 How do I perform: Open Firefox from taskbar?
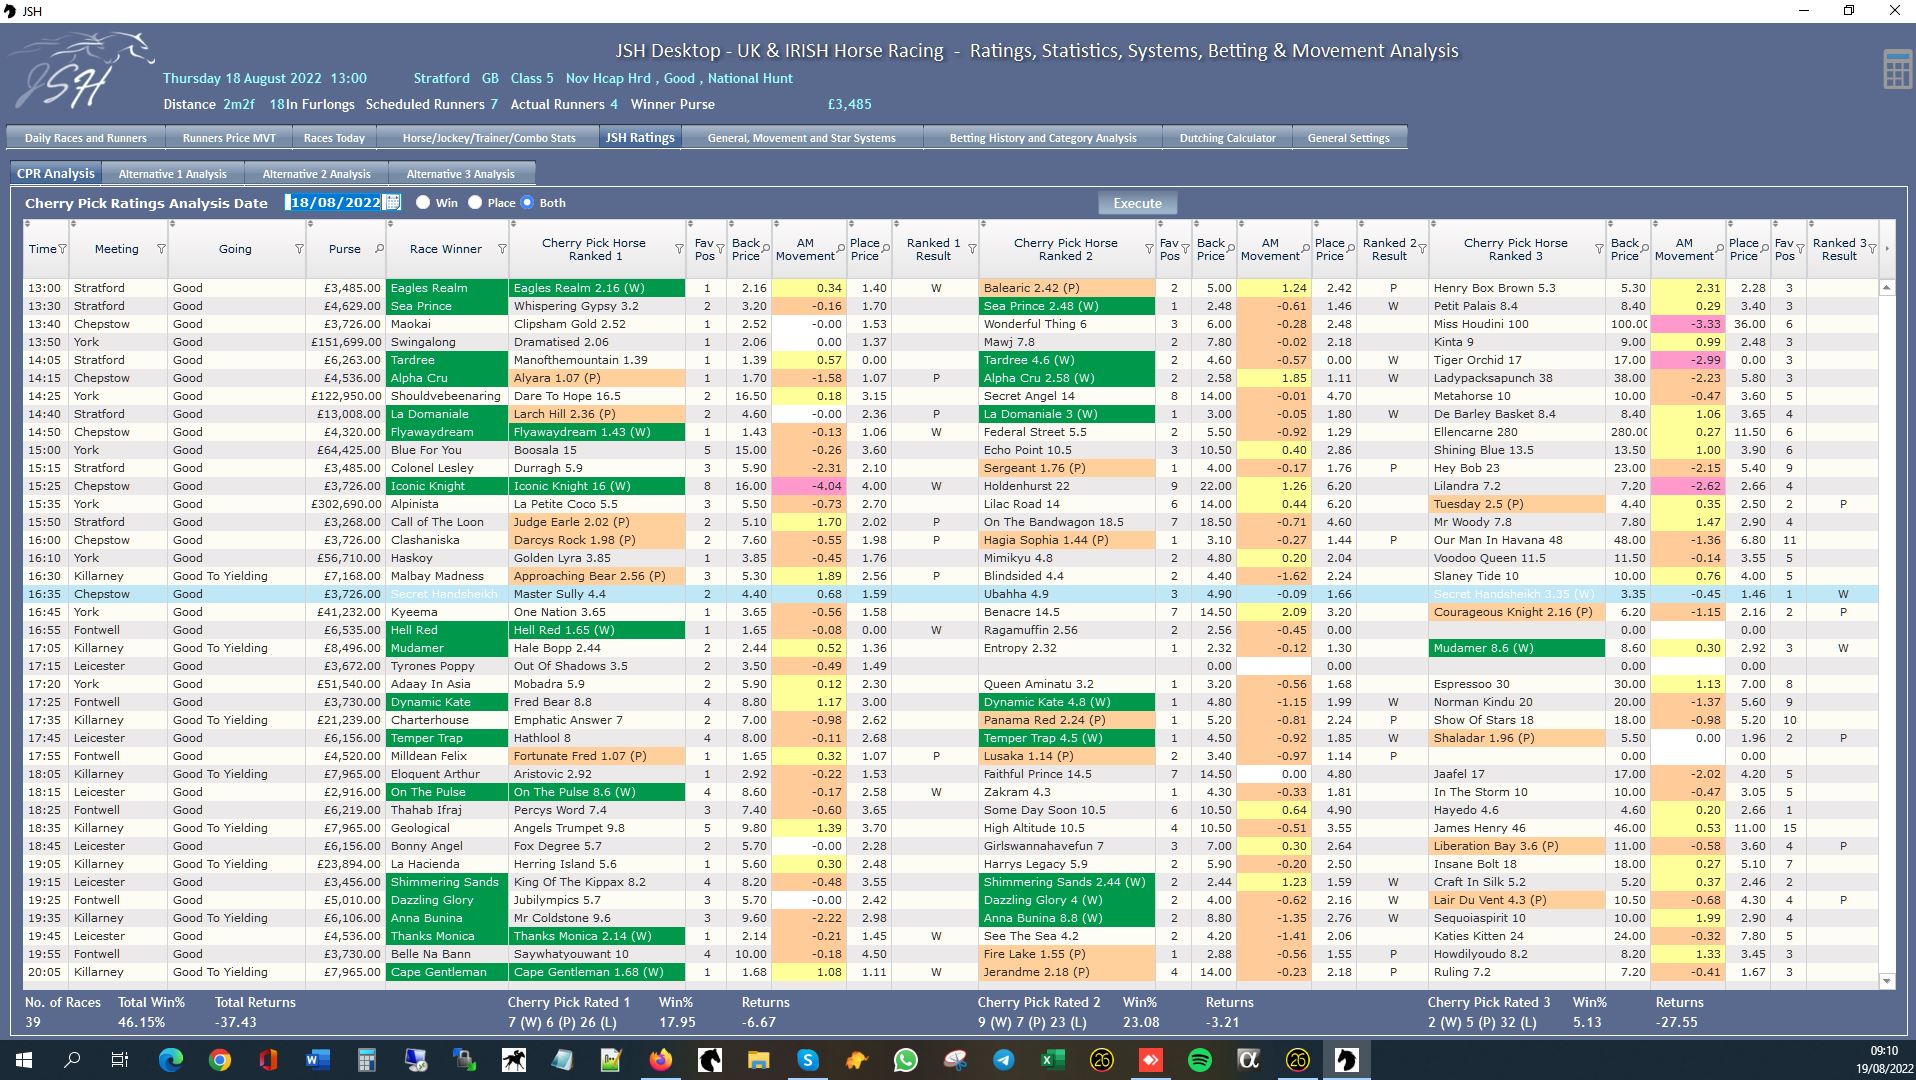[661, 1060]
